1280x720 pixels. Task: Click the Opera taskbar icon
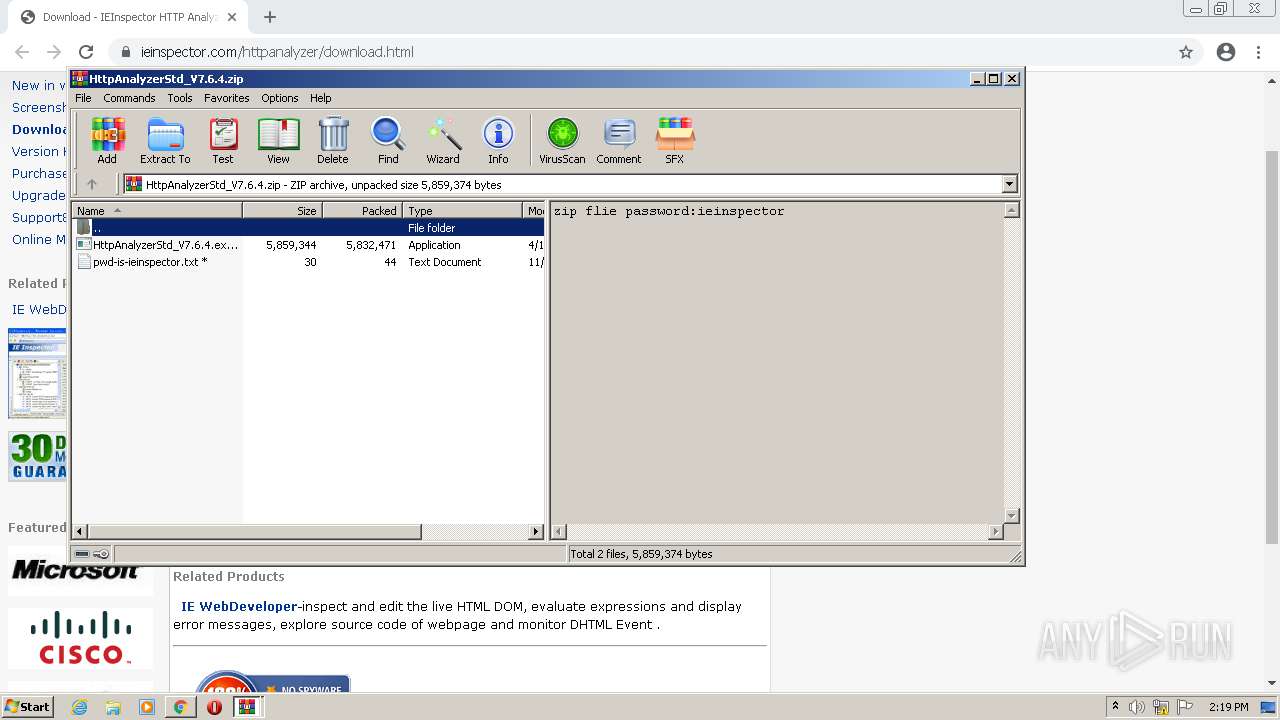(x=214, y=707)
